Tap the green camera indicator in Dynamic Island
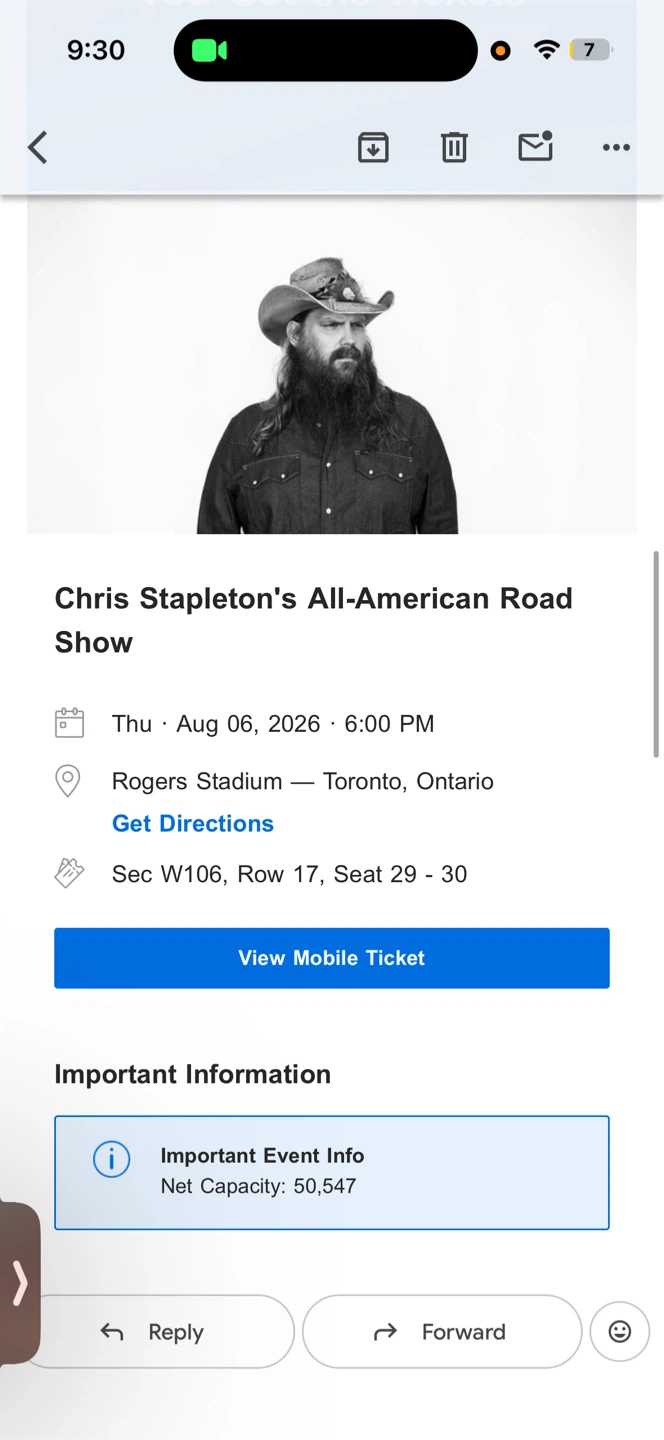 point(209,50)
